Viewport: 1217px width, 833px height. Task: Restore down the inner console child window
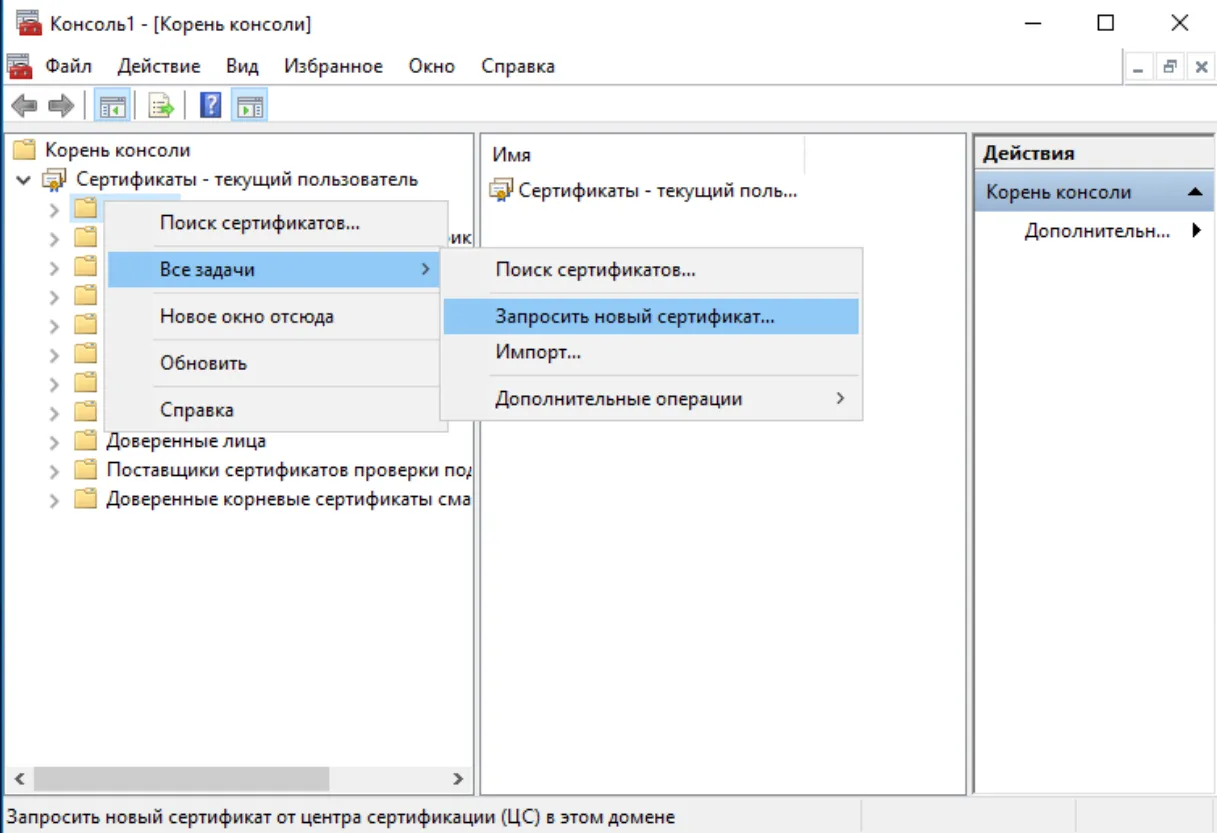click(1169, 68)
